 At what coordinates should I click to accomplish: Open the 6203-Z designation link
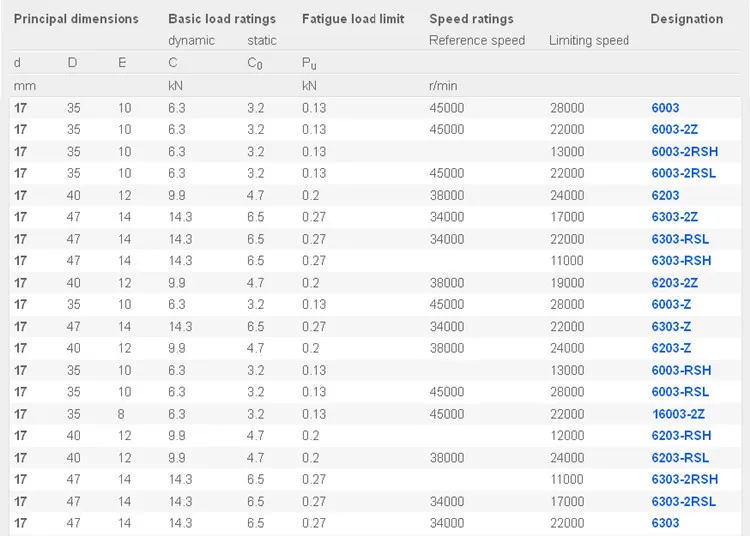tap(671, 348)
